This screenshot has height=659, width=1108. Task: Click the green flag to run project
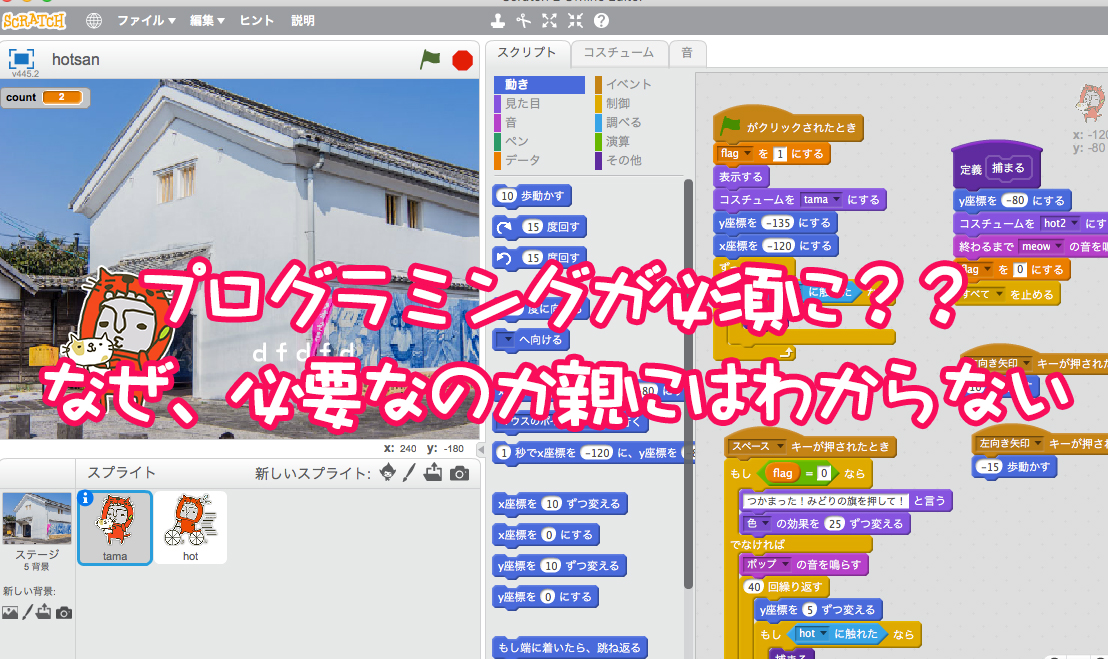(x=430, y=60)
